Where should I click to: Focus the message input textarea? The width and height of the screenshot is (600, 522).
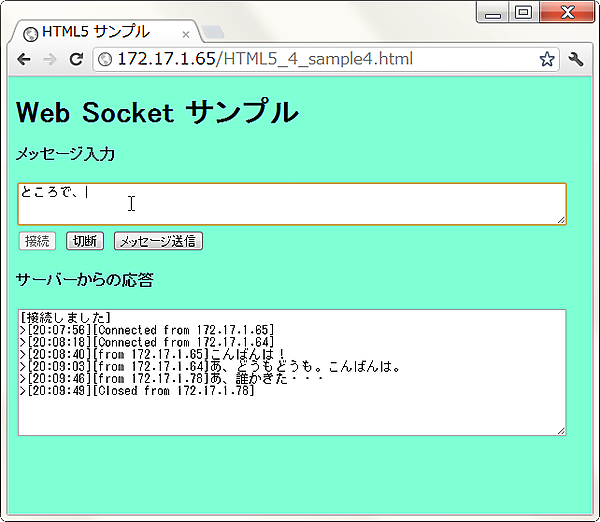[292, 204]
